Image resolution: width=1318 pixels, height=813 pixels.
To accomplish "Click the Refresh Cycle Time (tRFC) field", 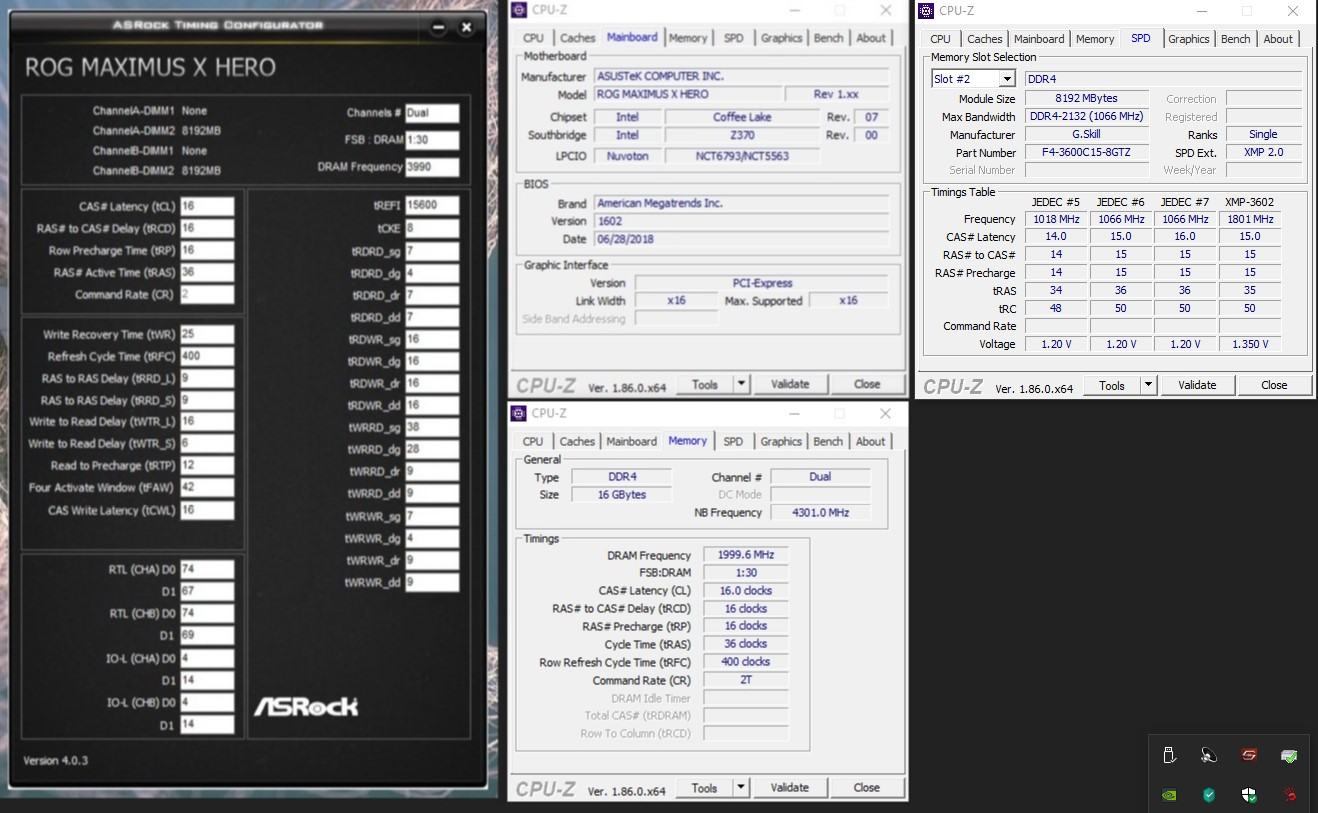I will 207,357.
